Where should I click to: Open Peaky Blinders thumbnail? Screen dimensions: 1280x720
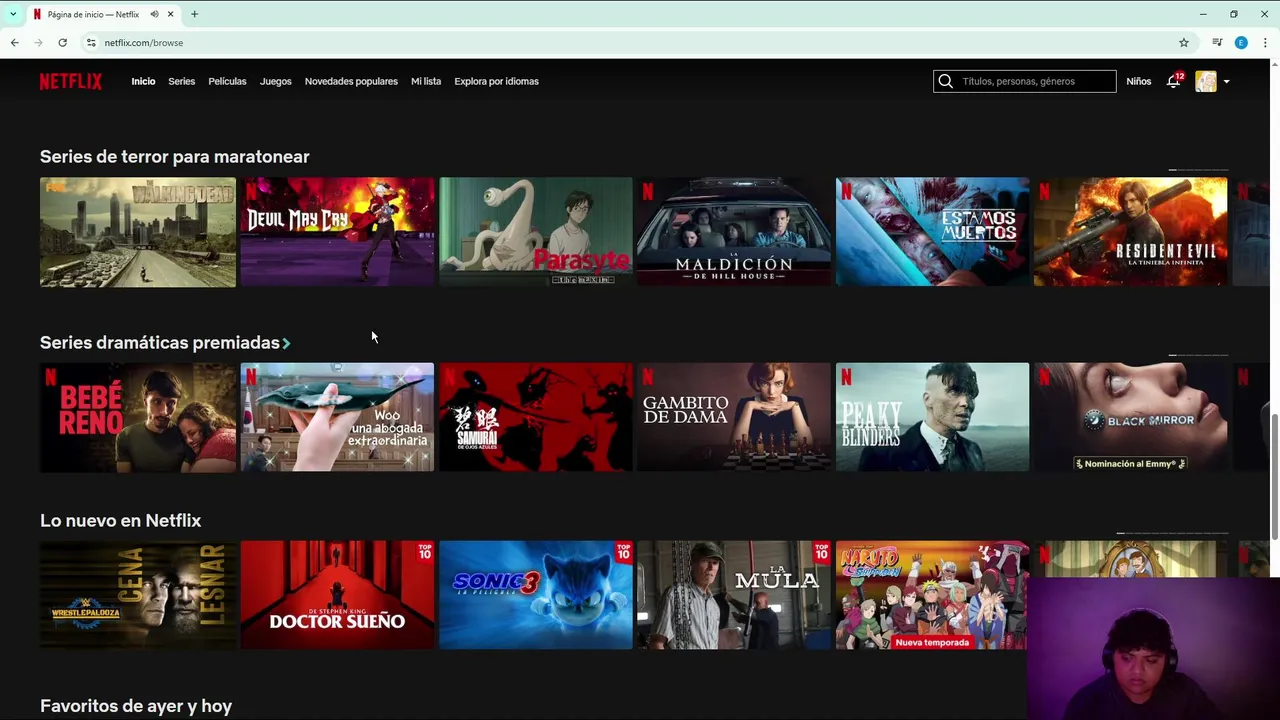point(932,417)
